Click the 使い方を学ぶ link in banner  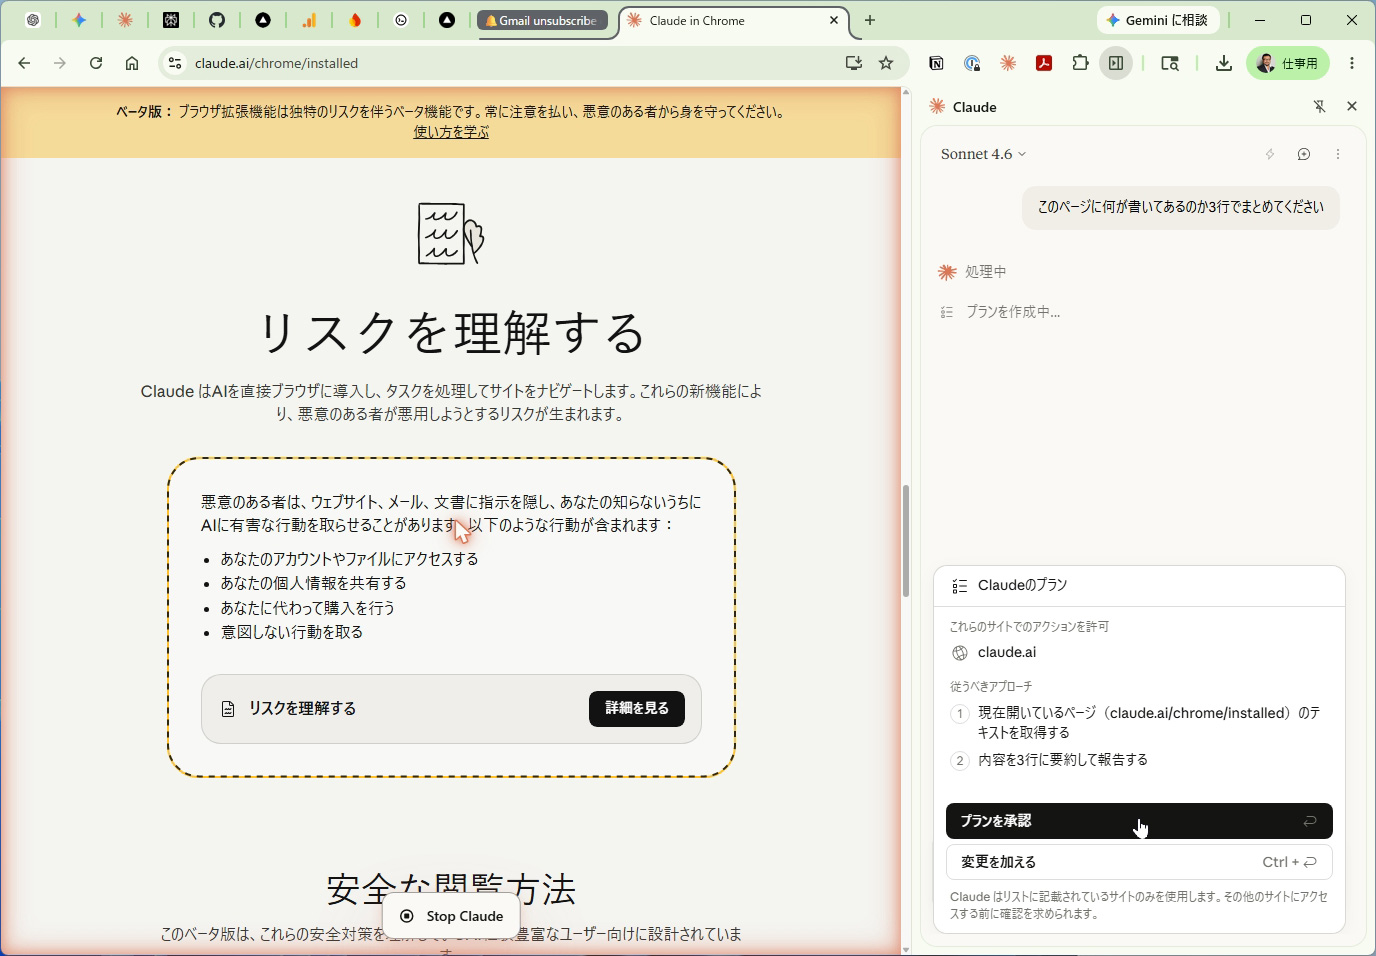(x=451, y=132)
